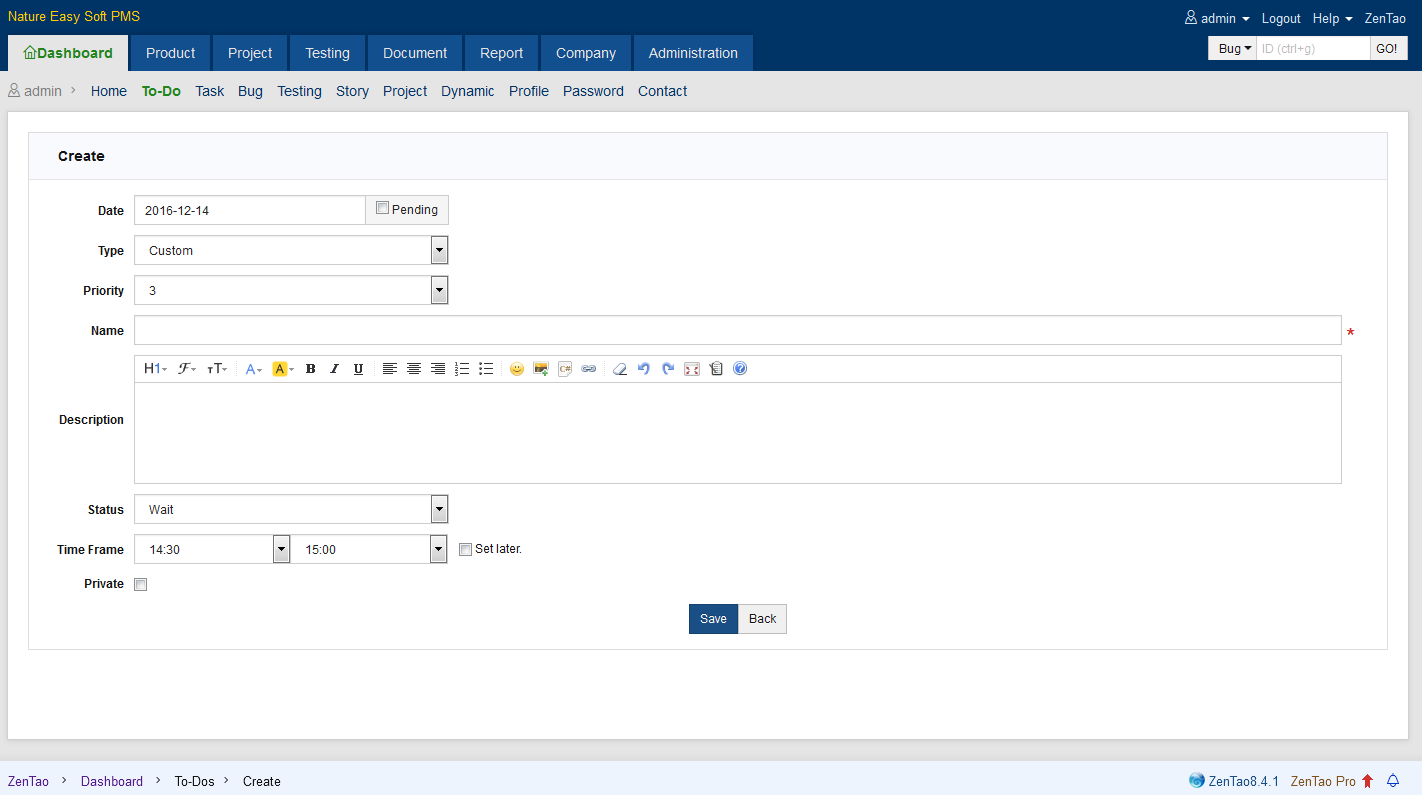Apply ordered numbered list formatting
This screenshot has width=1422, height=795.
pyautogui.click(x=462, y=369)
